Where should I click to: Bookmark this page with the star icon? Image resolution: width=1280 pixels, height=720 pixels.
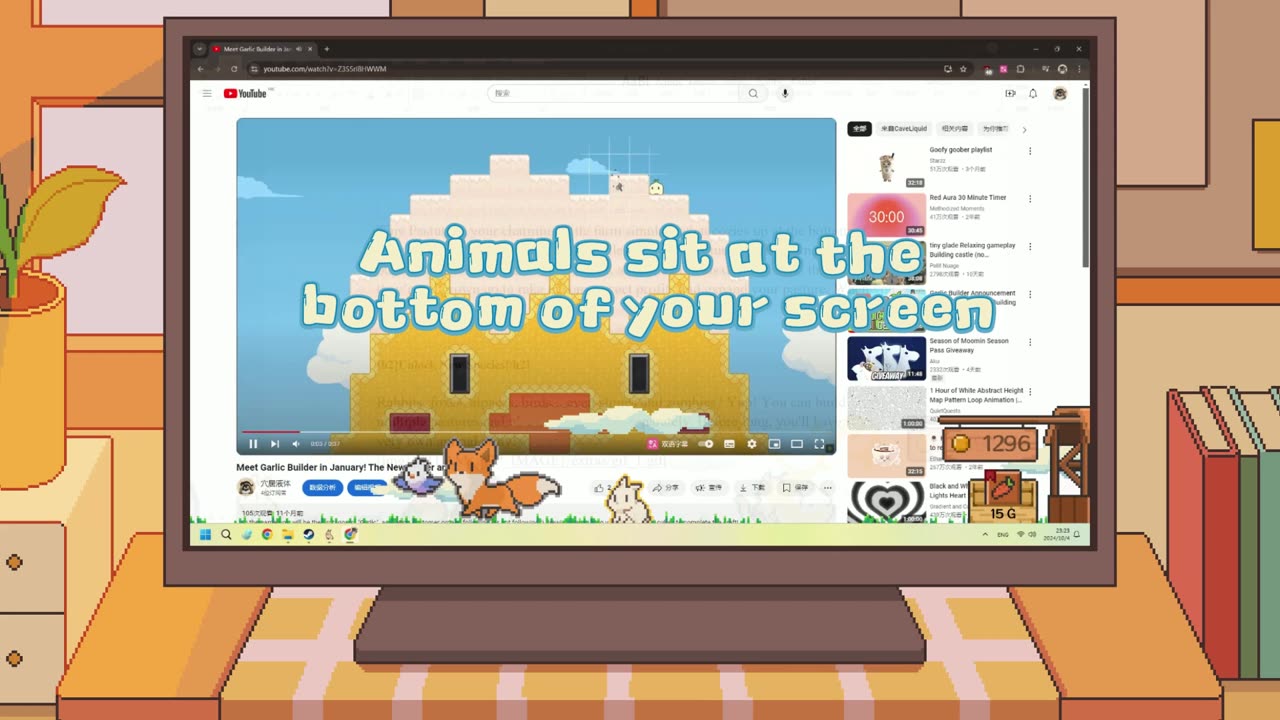point(963,69)
